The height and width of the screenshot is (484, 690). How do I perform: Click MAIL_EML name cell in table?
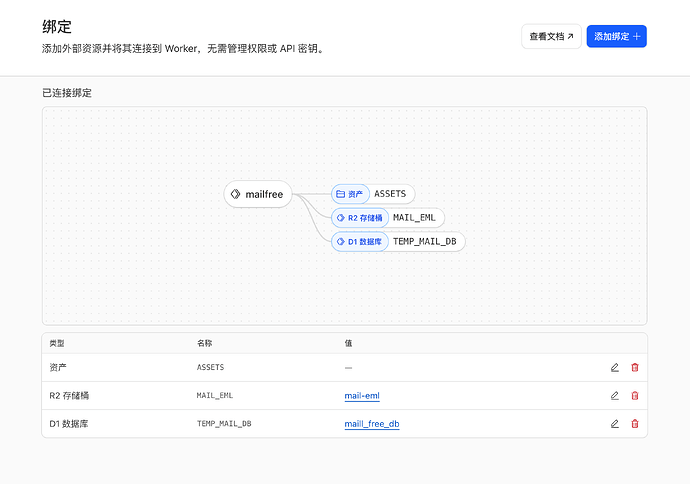[x=215, y=396]
